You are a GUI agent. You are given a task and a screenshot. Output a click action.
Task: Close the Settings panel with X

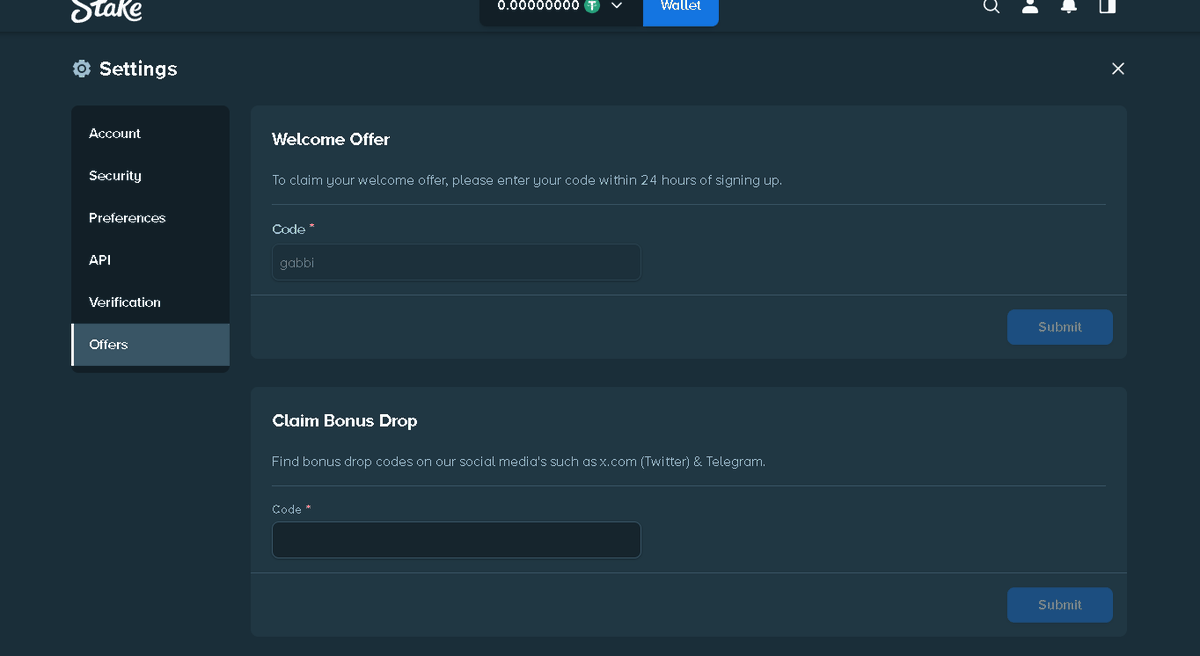pyautogui.click(x=1118, y=68)
